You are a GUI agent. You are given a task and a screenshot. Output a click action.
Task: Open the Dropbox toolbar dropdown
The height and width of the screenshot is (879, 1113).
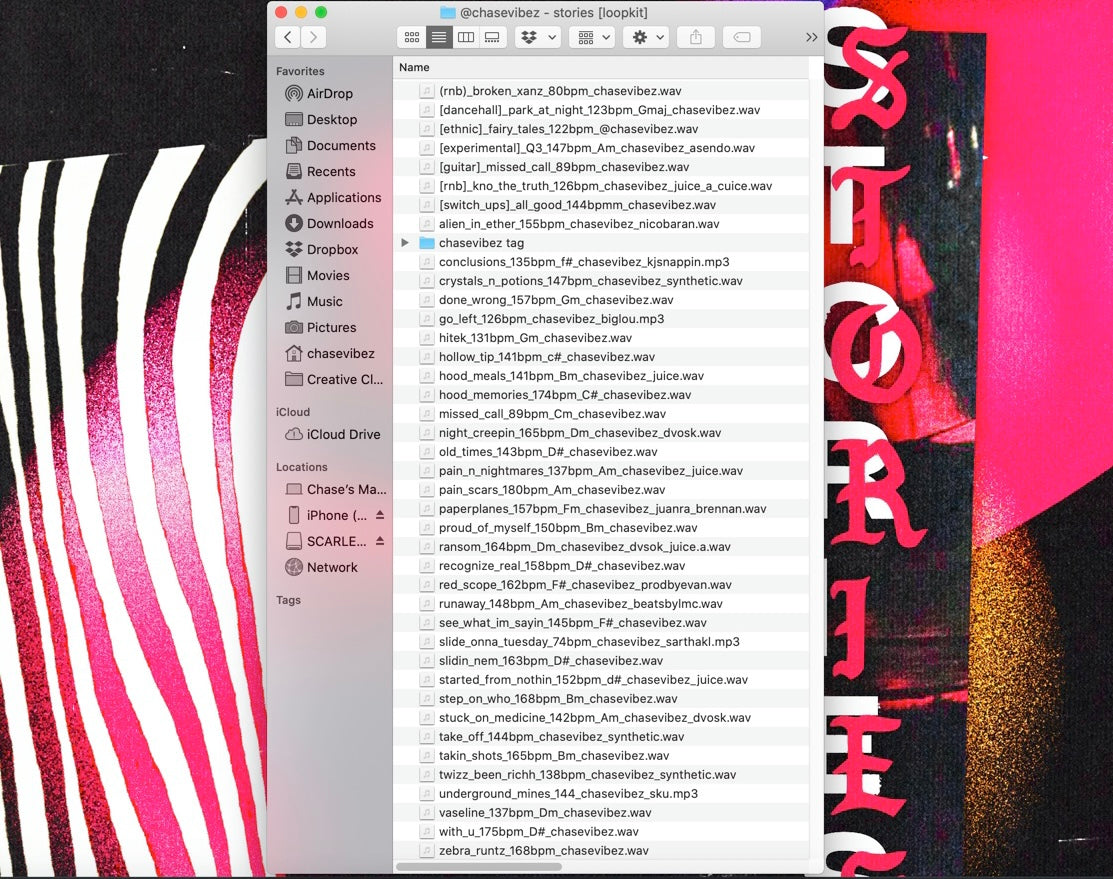(x=538, y=37)
